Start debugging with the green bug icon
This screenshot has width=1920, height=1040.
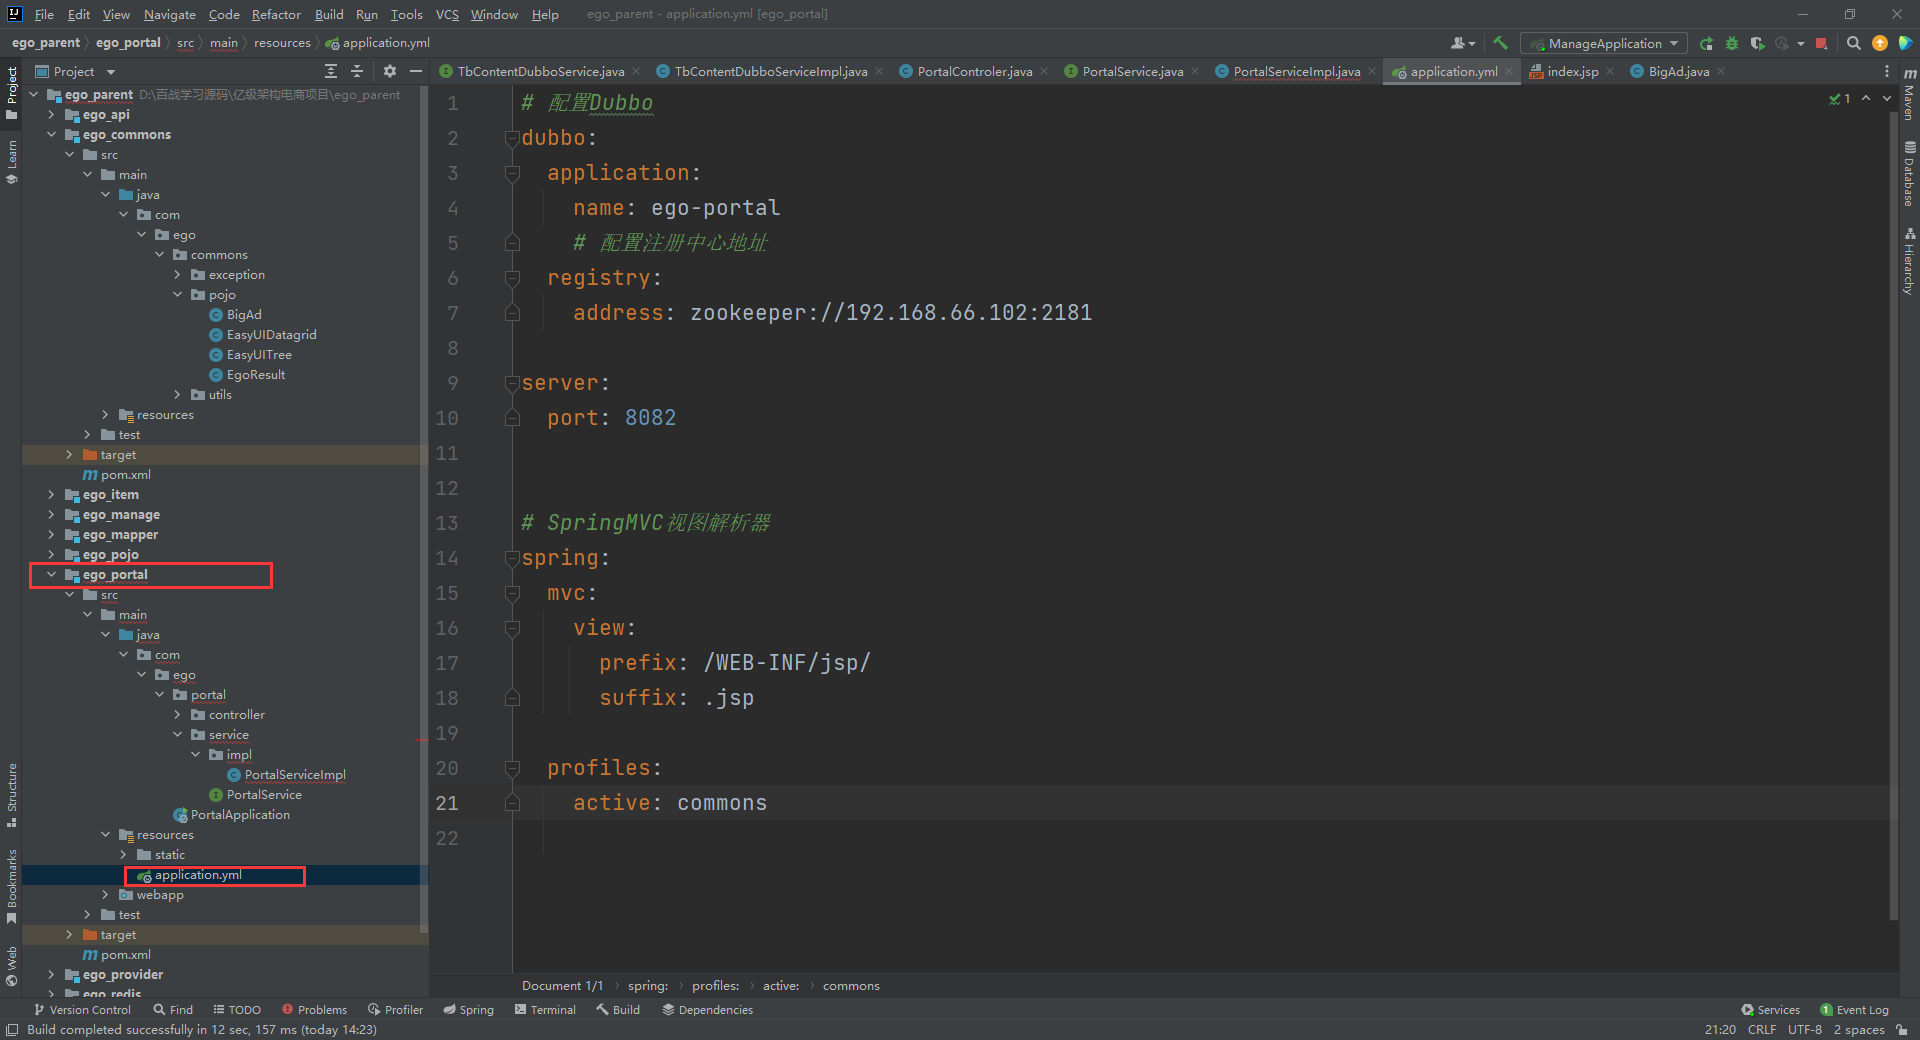coord(1732,43)
